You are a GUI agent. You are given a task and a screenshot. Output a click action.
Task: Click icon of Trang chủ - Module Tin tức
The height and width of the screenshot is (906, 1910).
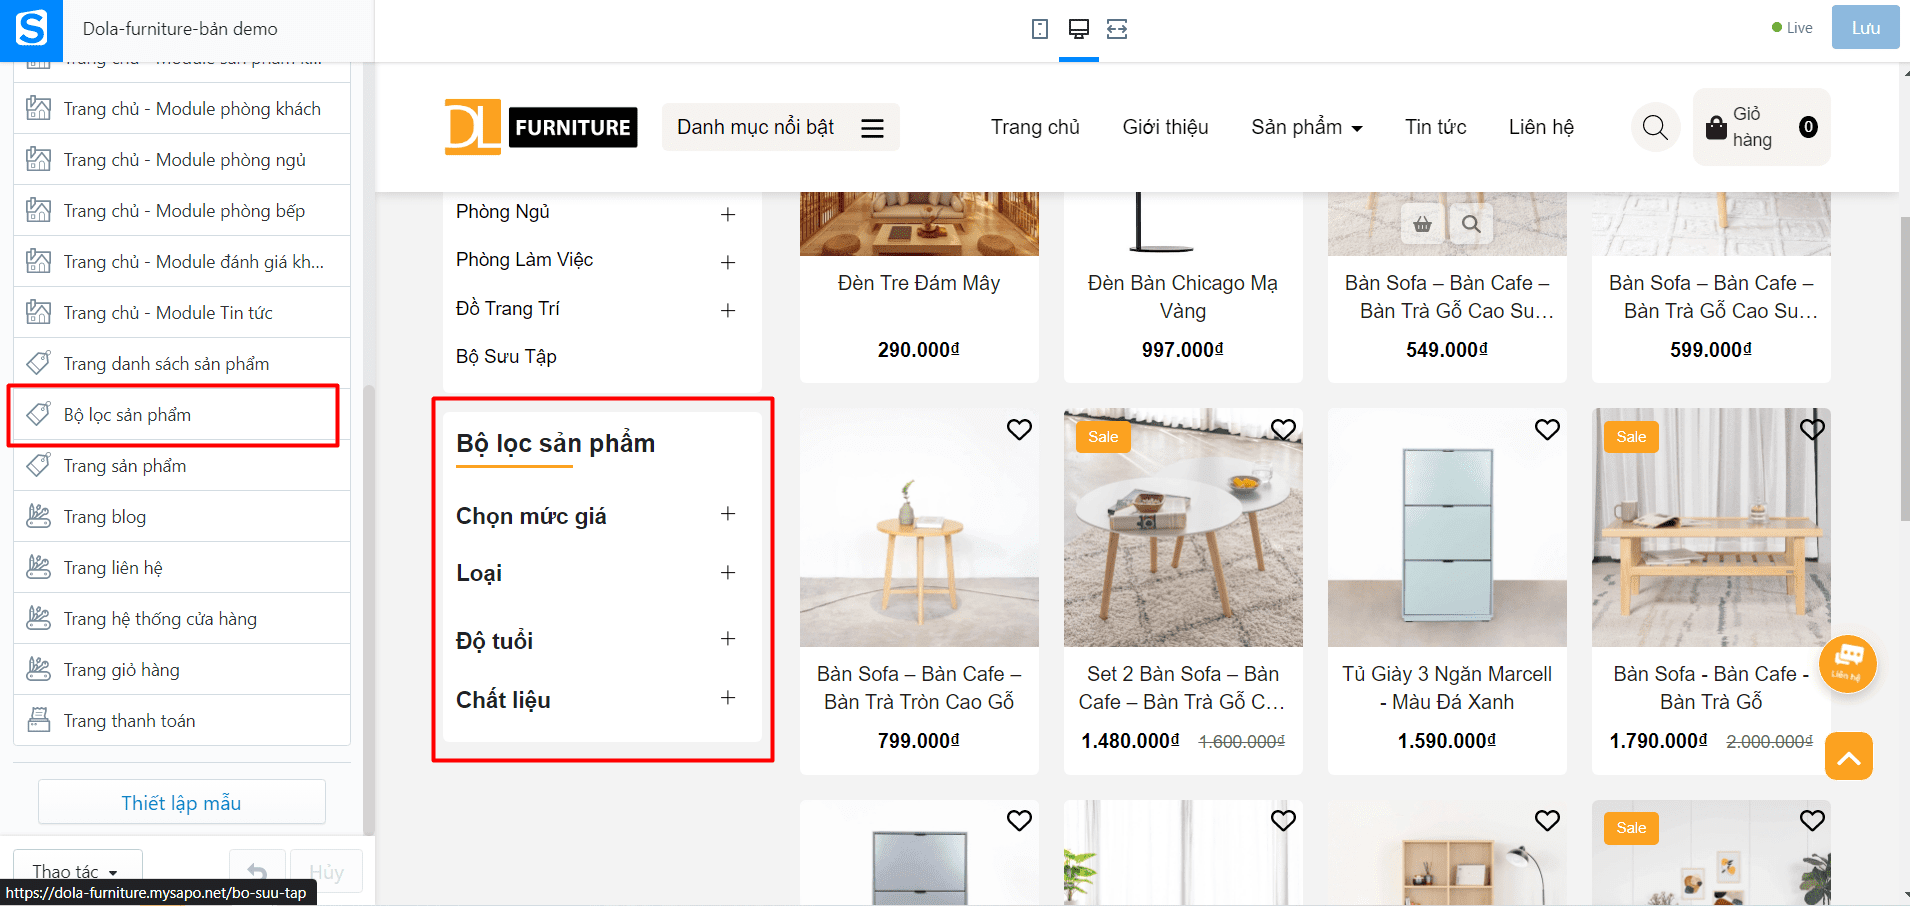click(38, 312)
